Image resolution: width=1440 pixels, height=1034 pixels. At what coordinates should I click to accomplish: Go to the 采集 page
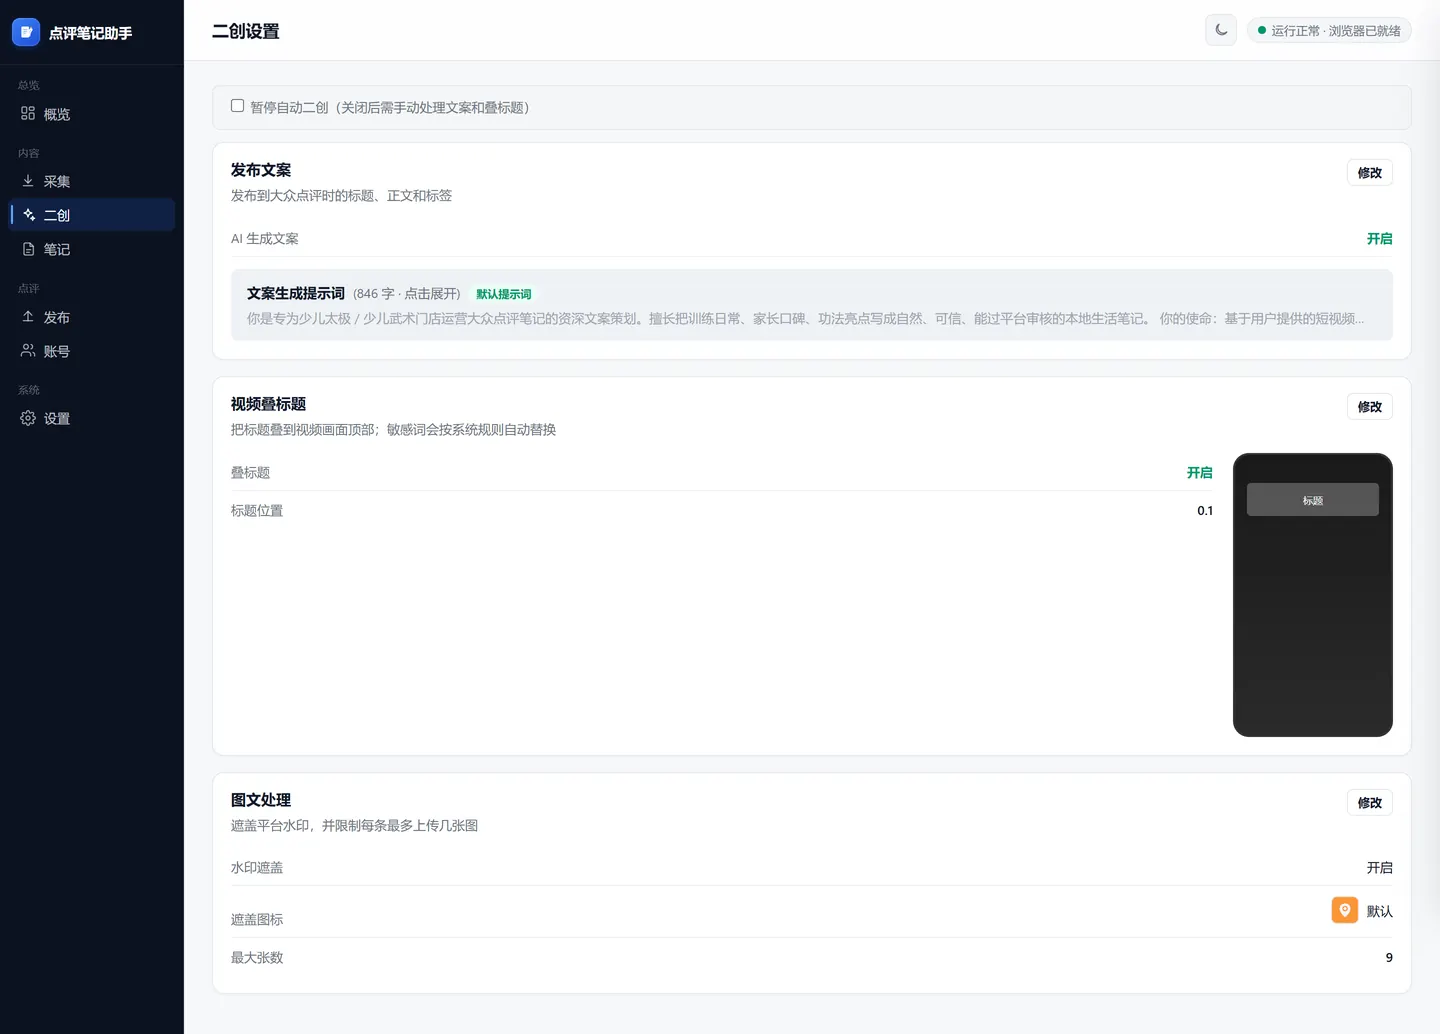92,181
